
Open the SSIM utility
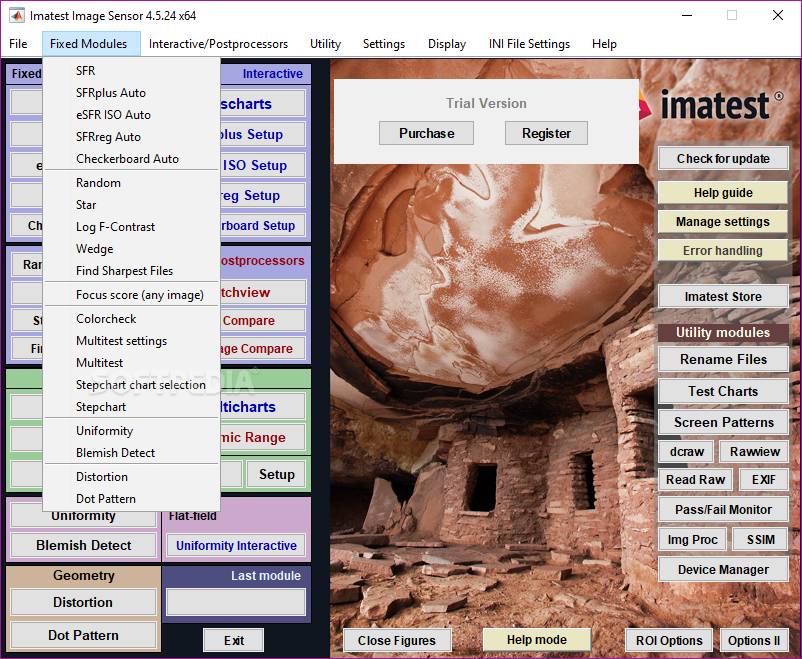(760, 540)
